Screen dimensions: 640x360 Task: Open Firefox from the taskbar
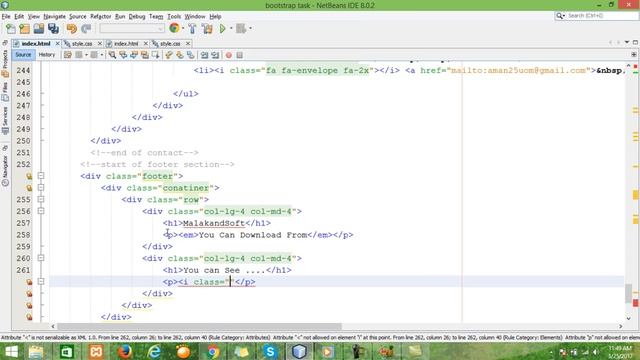124,351
